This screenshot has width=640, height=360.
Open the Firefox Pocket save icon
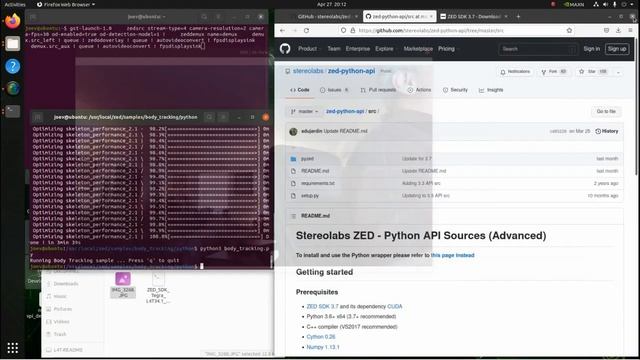pos(607,30)
